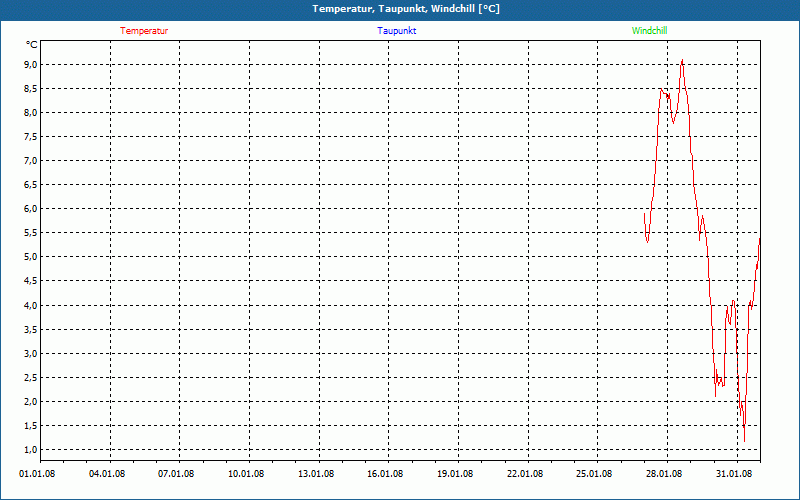Select the 5,5 y-axis value
800x500 pixels.
(x=31, y=232)
